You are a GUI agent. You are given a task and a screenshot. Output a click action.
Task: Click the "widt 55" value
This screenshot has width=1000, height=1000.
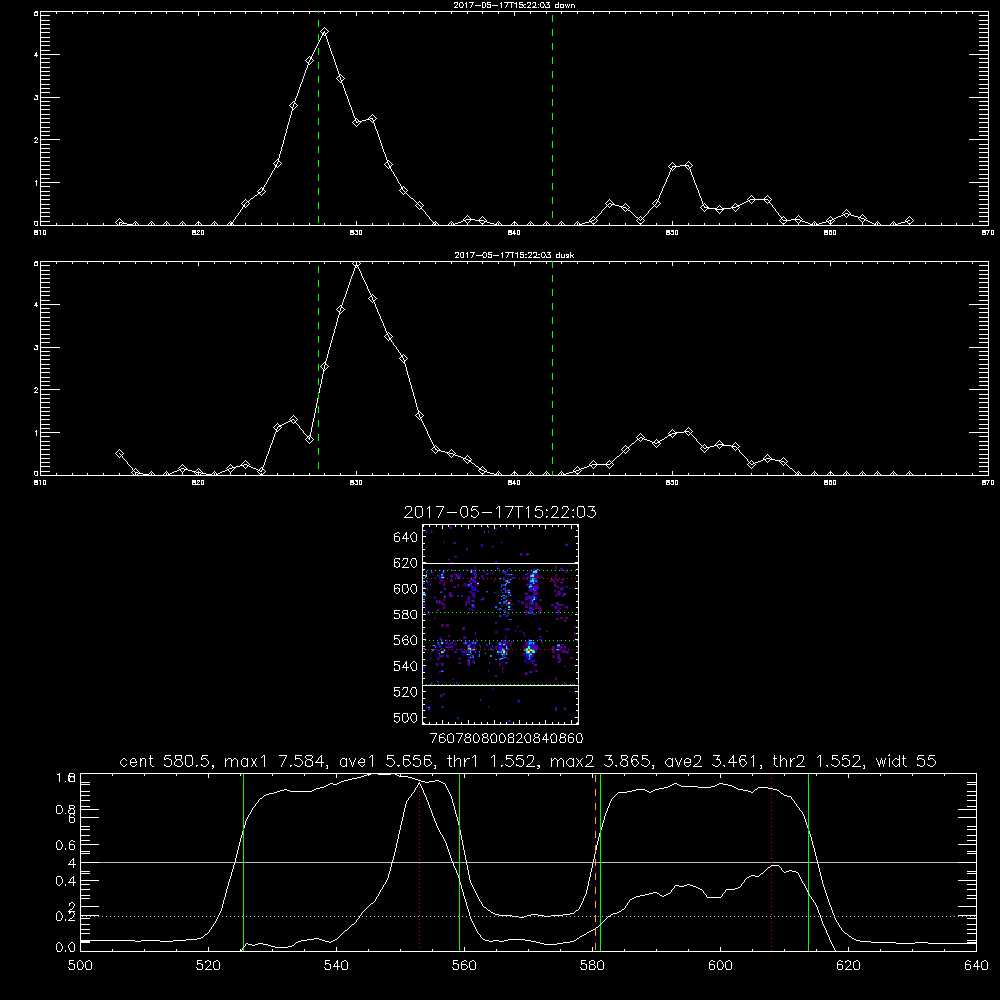(906, 761)
